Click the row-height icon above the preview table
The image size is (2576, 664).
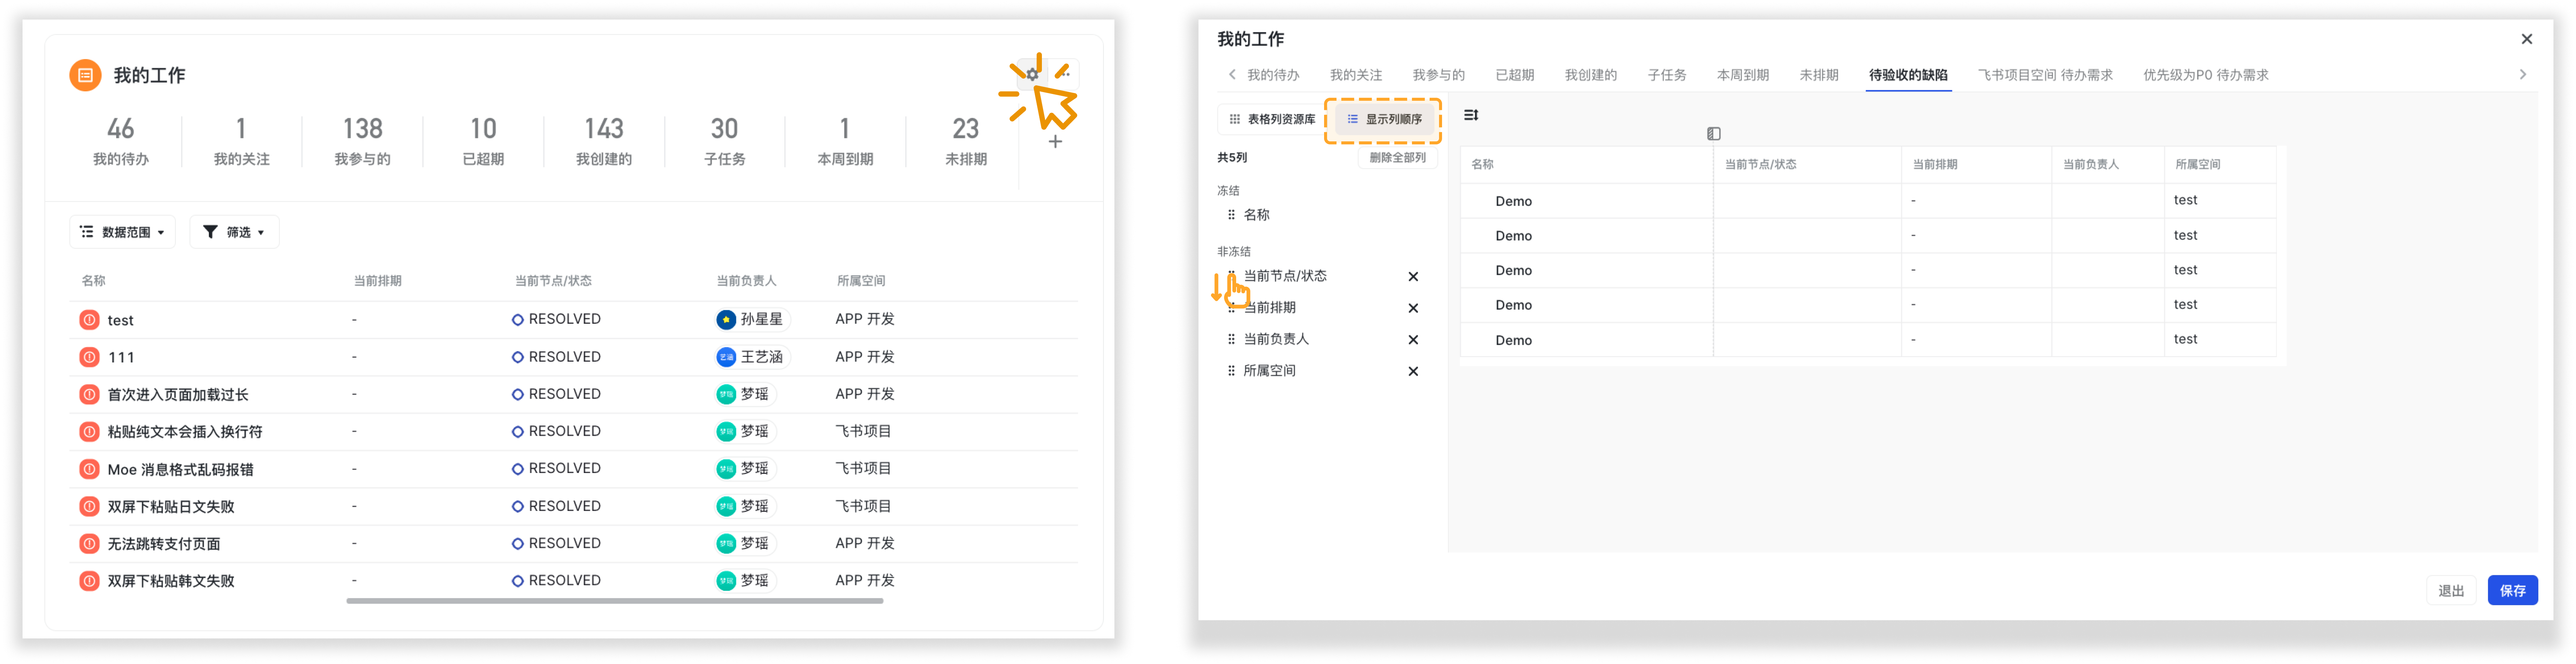pyautogui.click(x=1471, y=115)
